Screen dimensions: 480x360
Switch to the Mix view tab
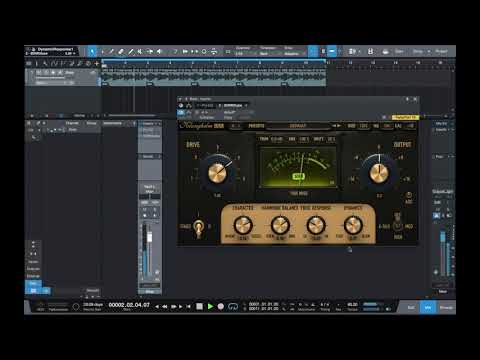(428, 307)
